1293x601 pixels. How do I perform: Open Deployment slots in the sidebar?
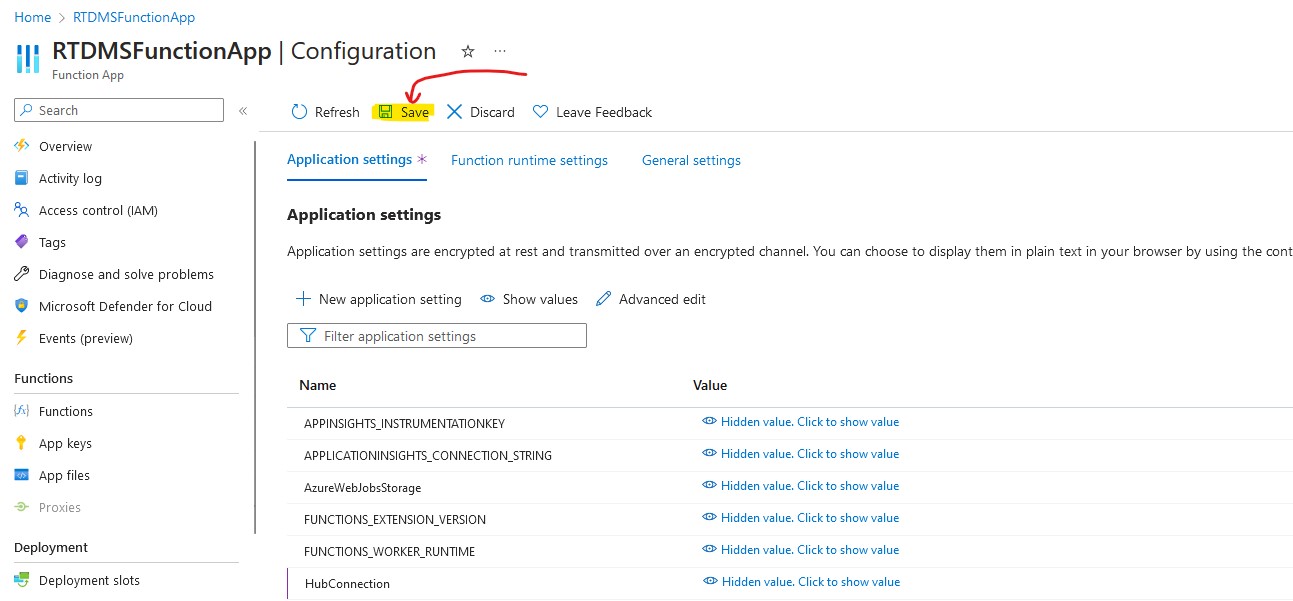[x=89, y=580]
